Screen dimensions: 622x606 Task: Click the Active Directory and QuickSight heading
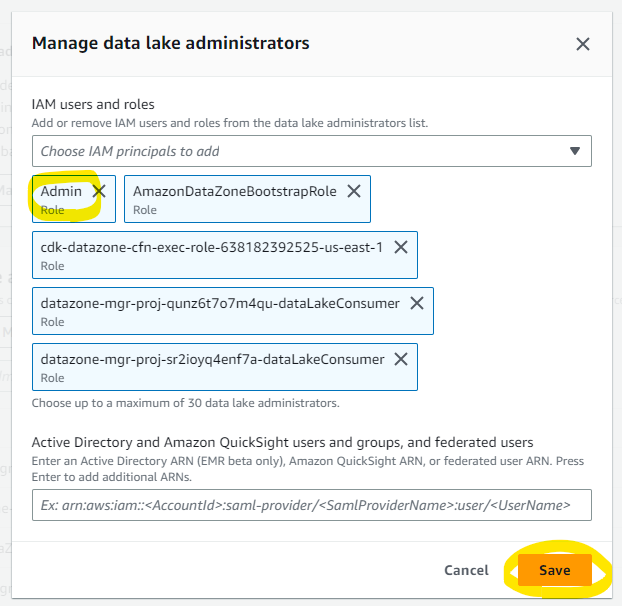(x=282, y=442)
